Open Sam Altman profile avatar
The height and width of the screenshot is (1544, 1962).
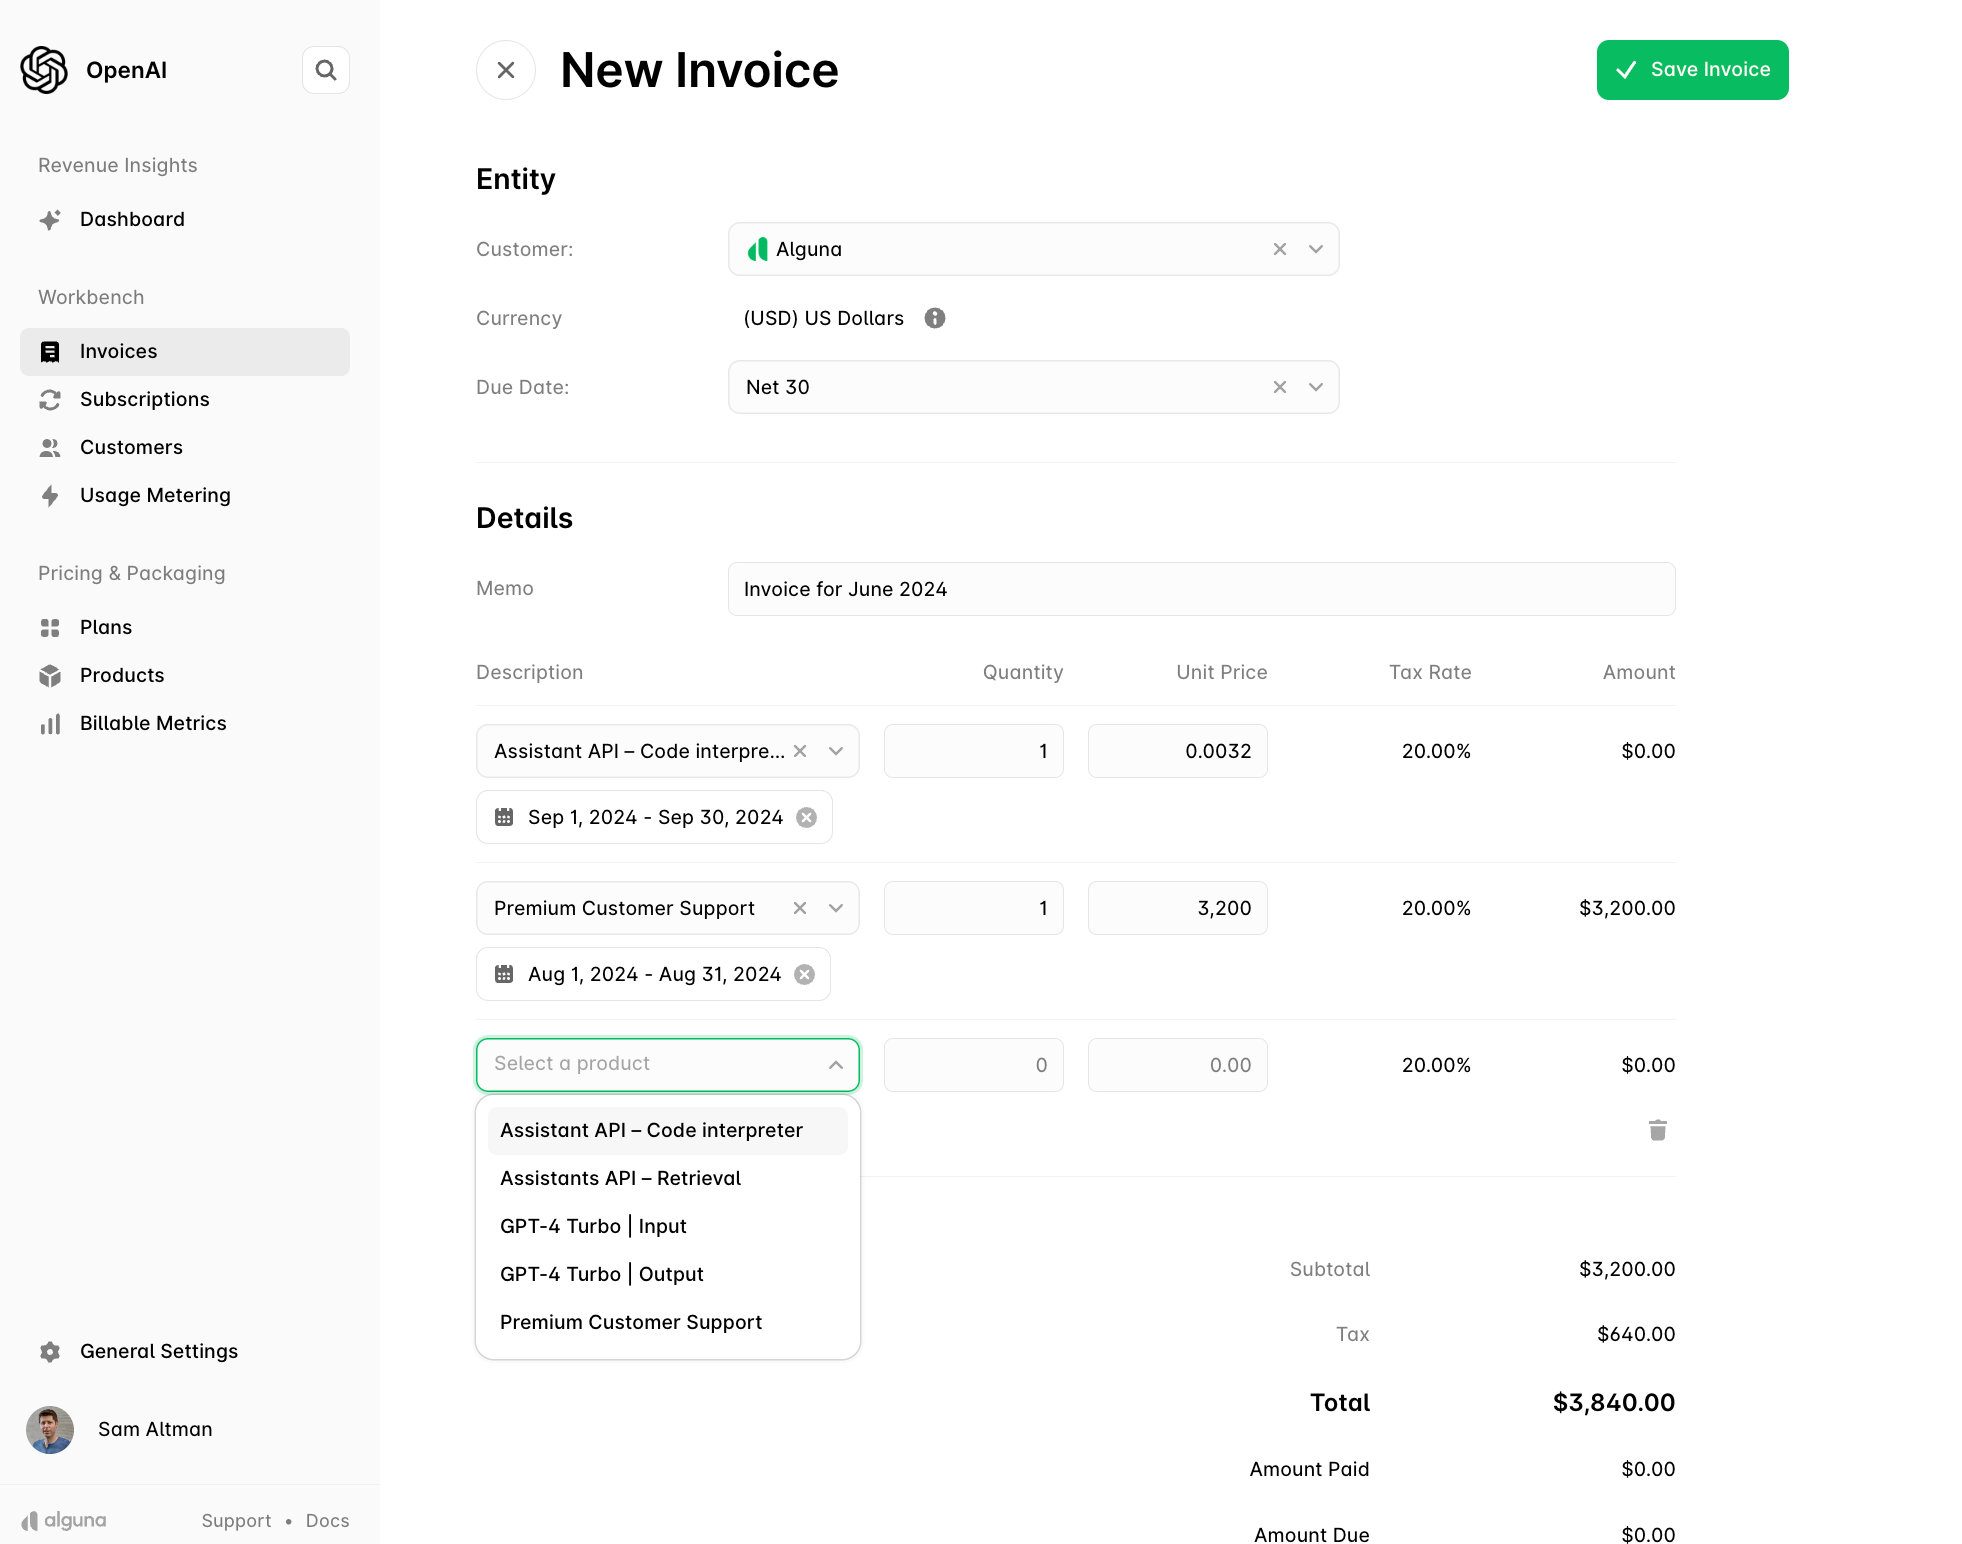point(50,1429)
